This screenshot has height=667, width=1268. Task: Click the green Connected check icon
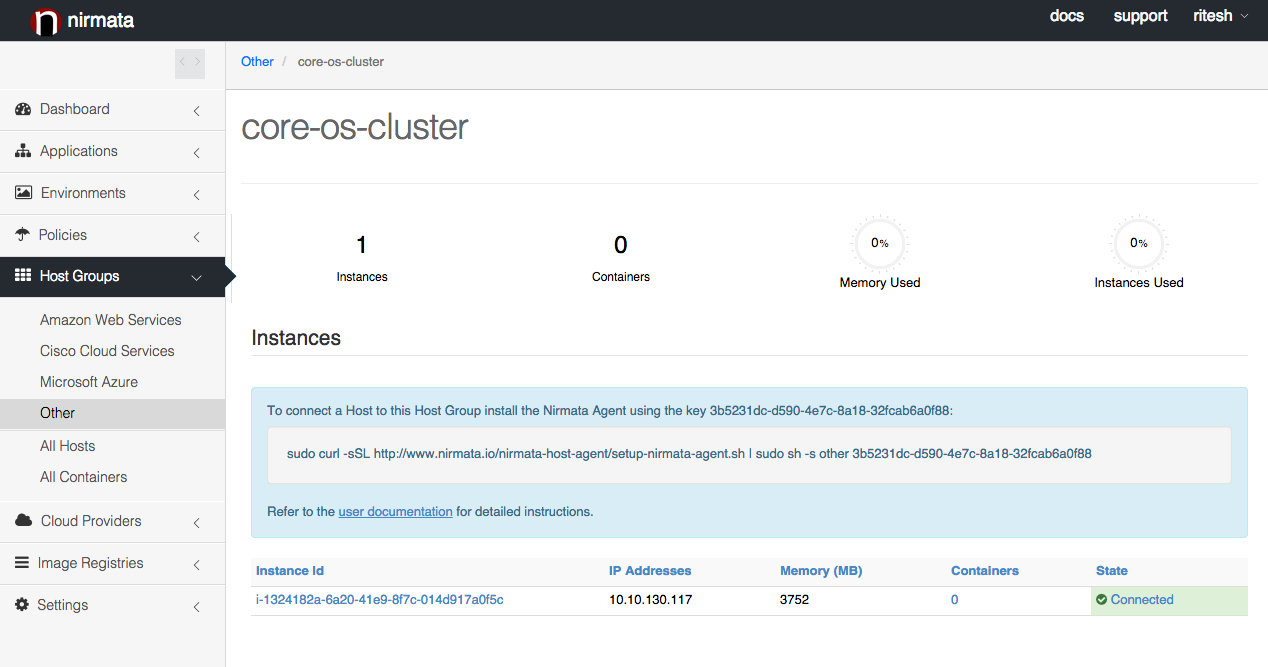tap(1101, 600)
